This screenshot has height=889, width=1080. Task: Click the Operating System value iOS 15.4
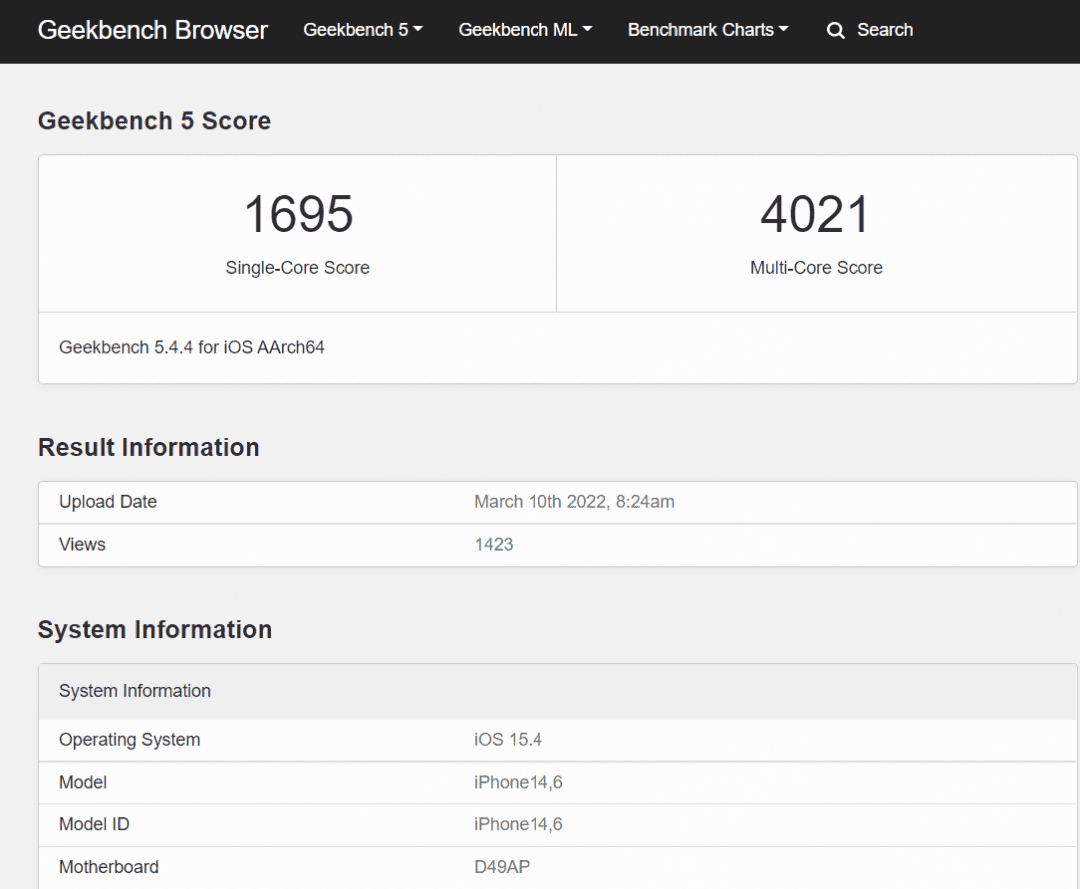click(508, 740)
